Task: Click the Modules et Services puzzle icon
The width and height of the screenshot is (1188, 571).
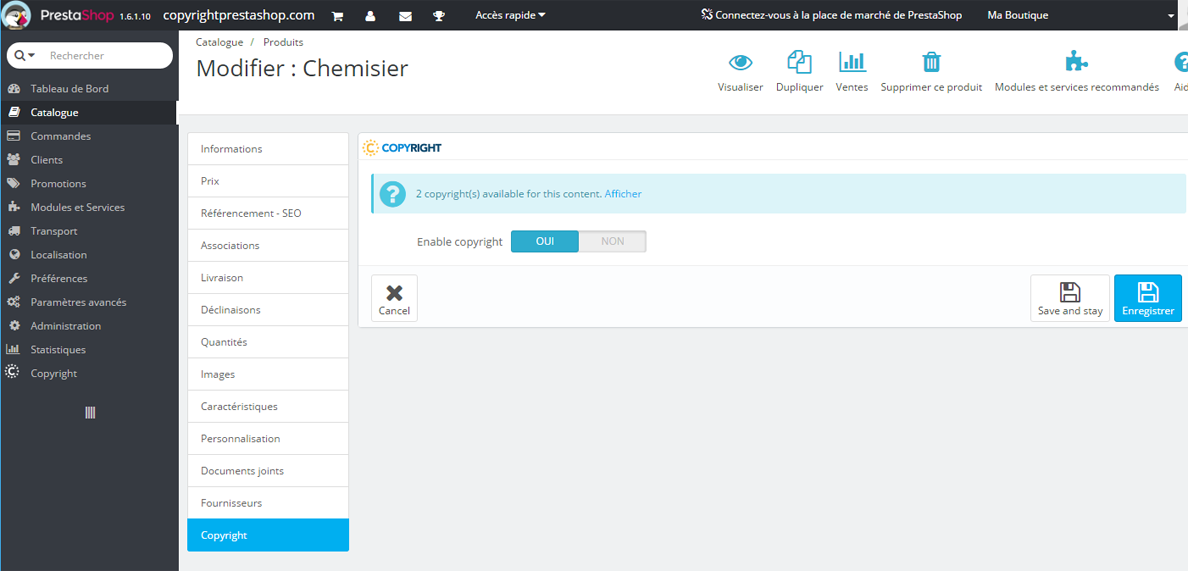Action: point(13,207)
